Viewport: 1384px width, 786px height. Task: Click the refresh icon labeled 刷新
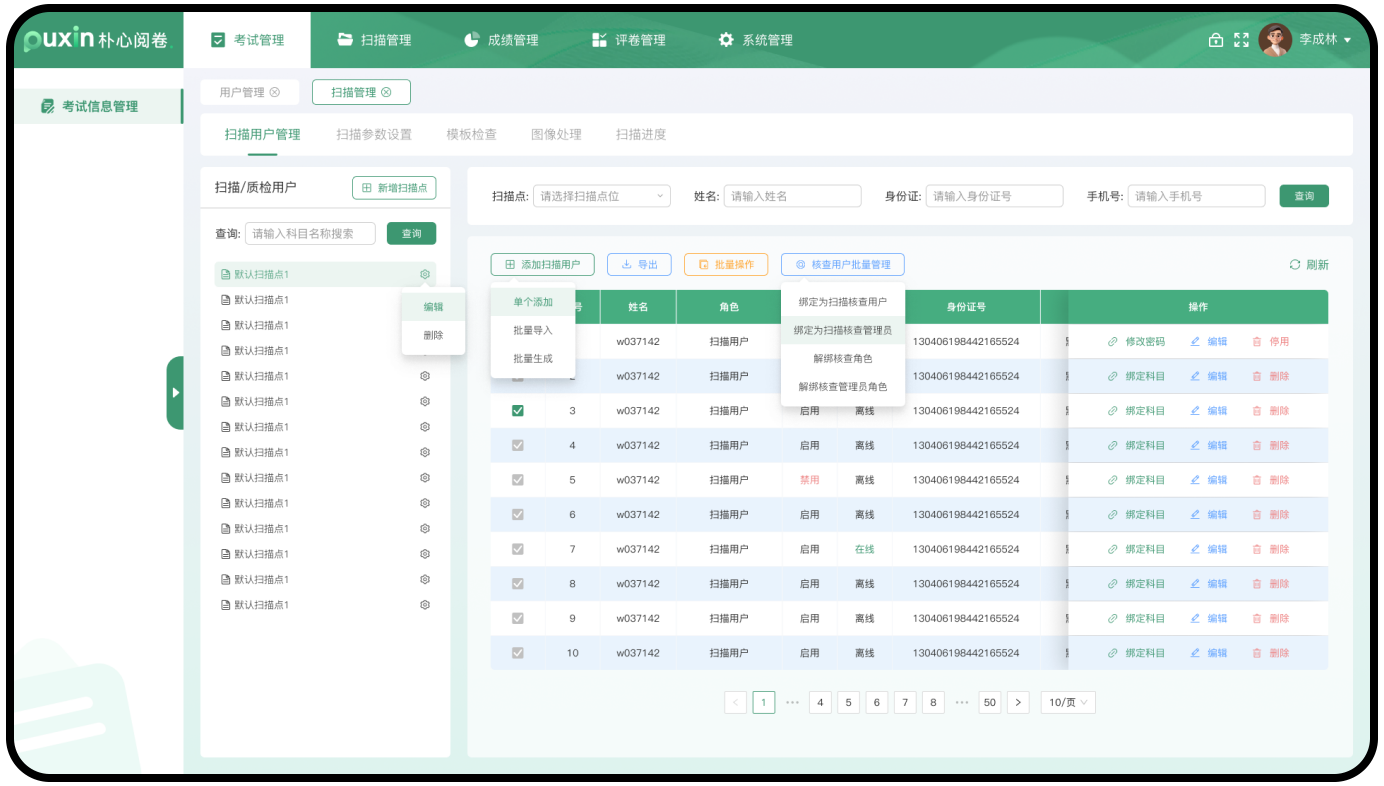point(1295,265)
